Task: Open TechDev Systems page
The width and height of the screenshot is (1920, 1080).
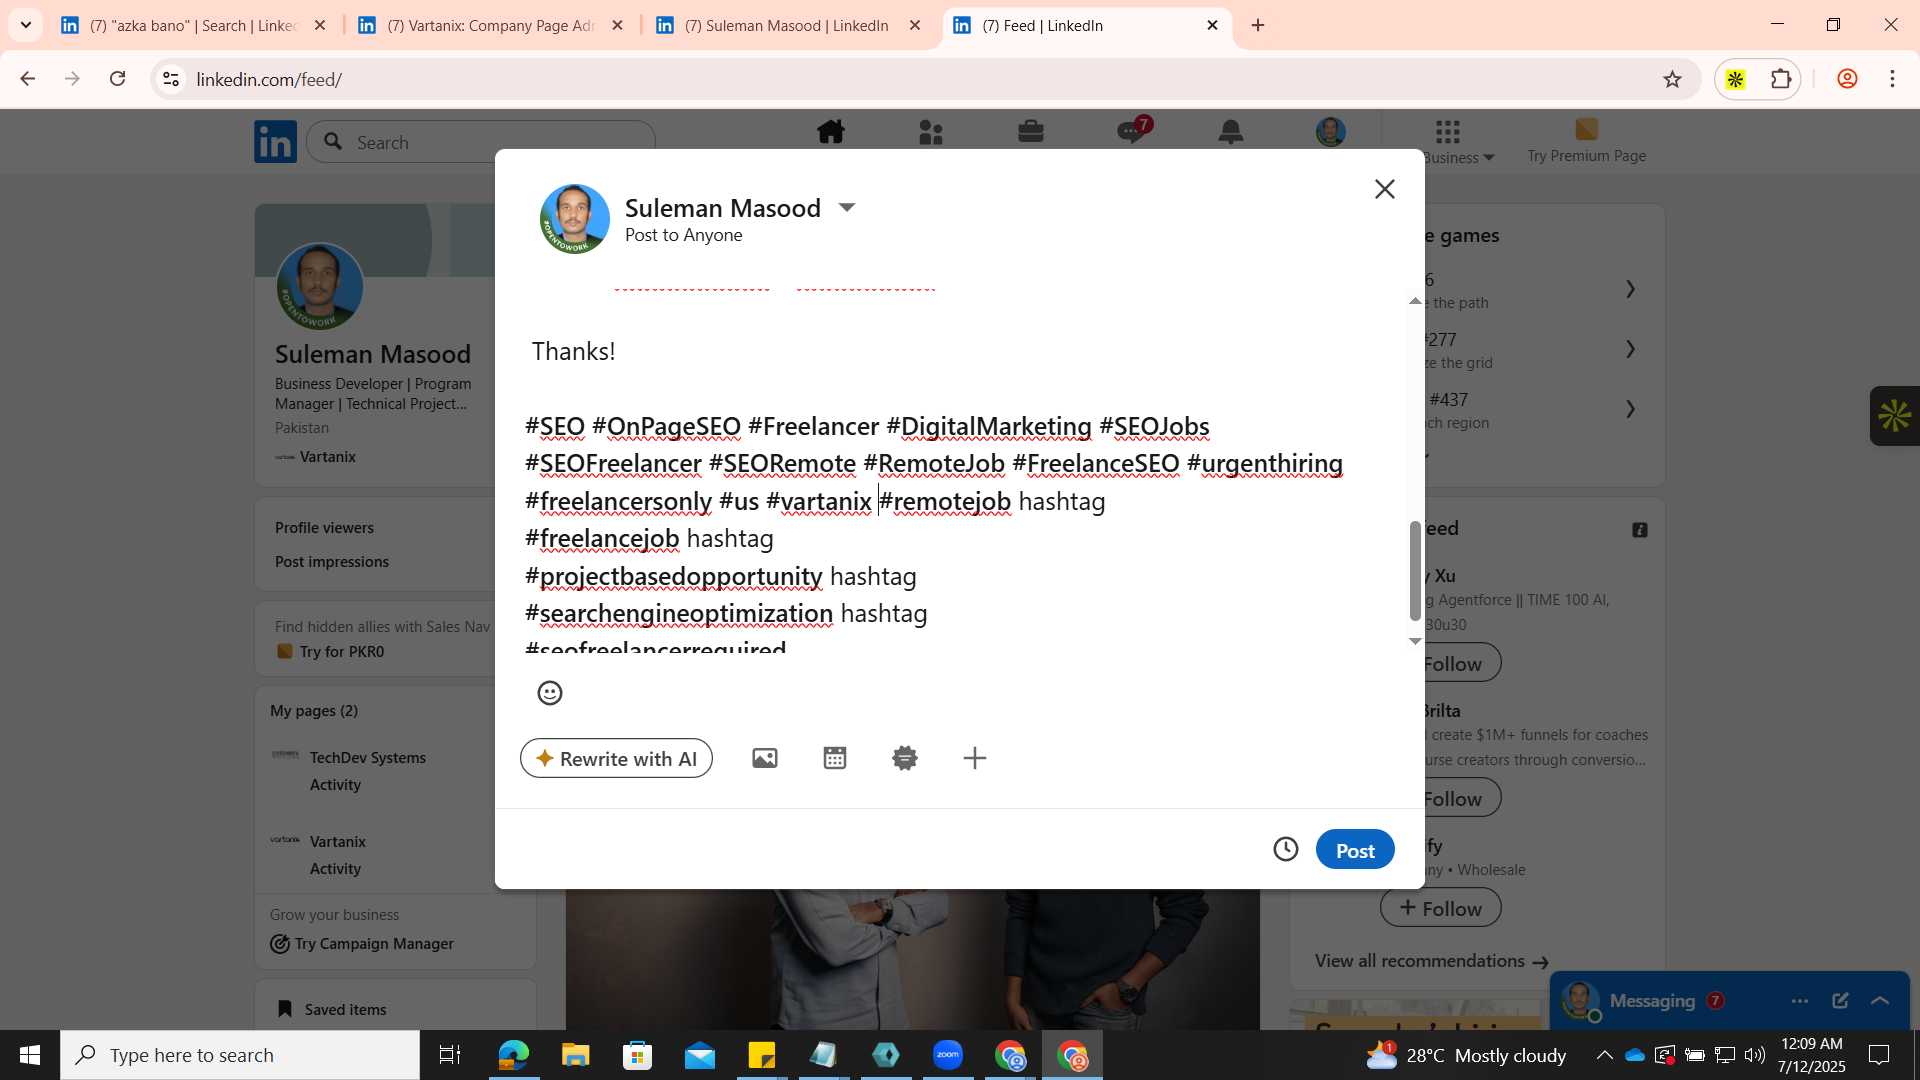Action: coord(368,758)
